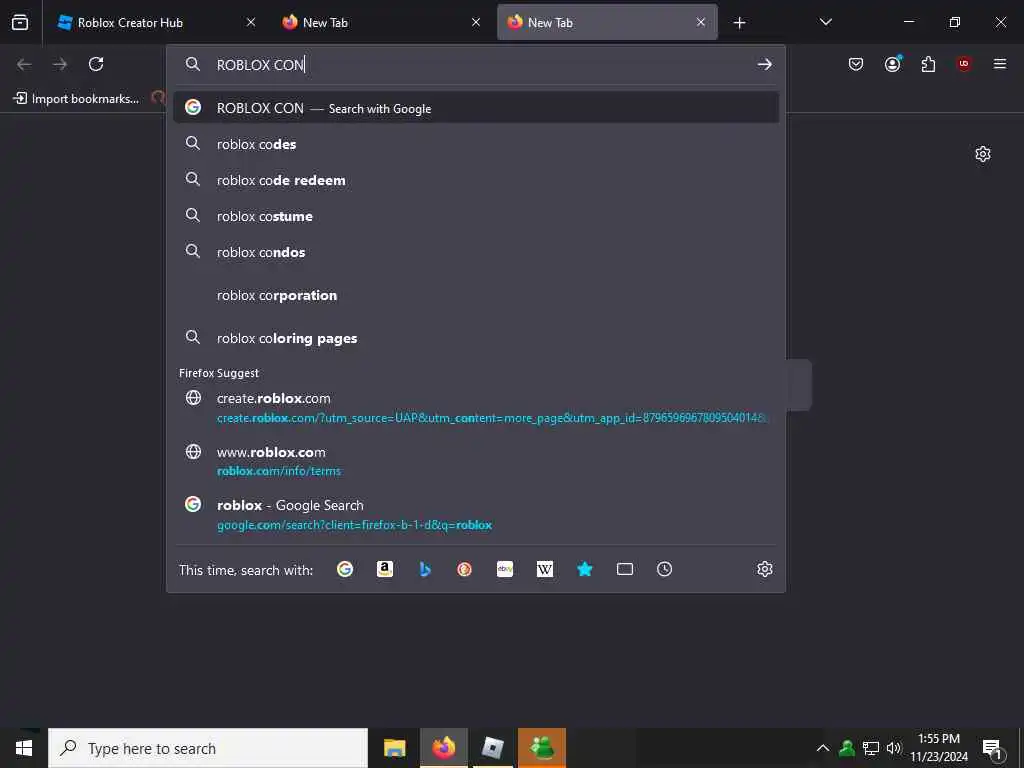Open green people app taskbar icon
The height and width of the screenshot is (768, 1024).
point(542,748)
